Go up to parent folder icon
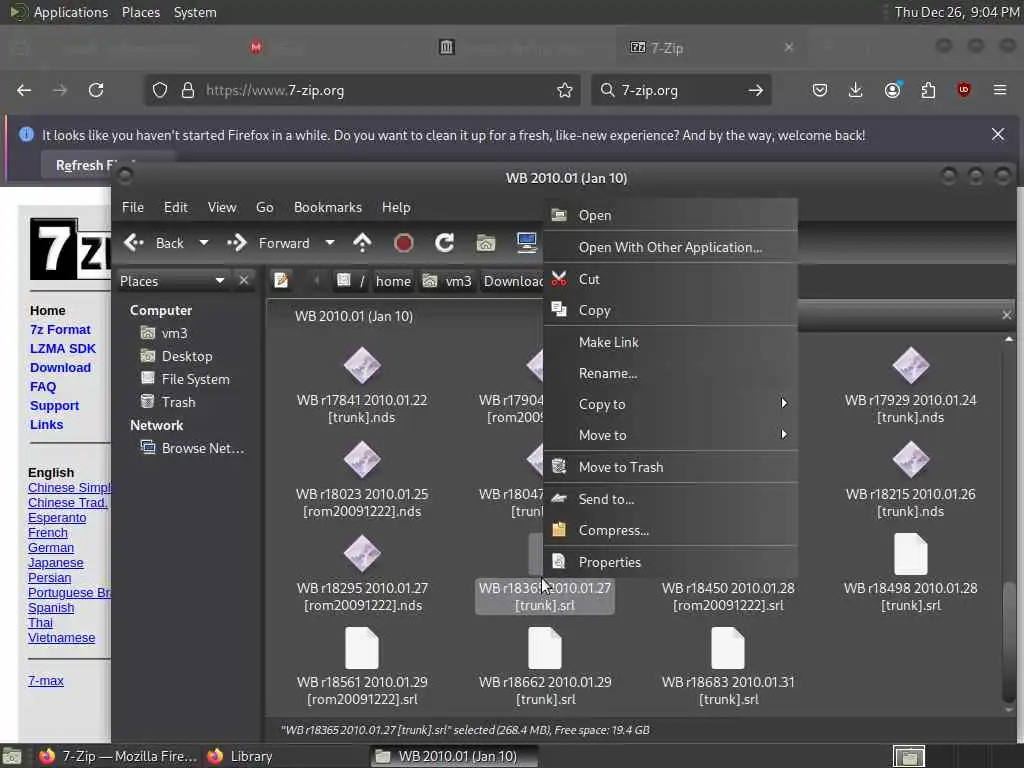The height and width of the screenshot is (768, 1024). coord(362,243)
